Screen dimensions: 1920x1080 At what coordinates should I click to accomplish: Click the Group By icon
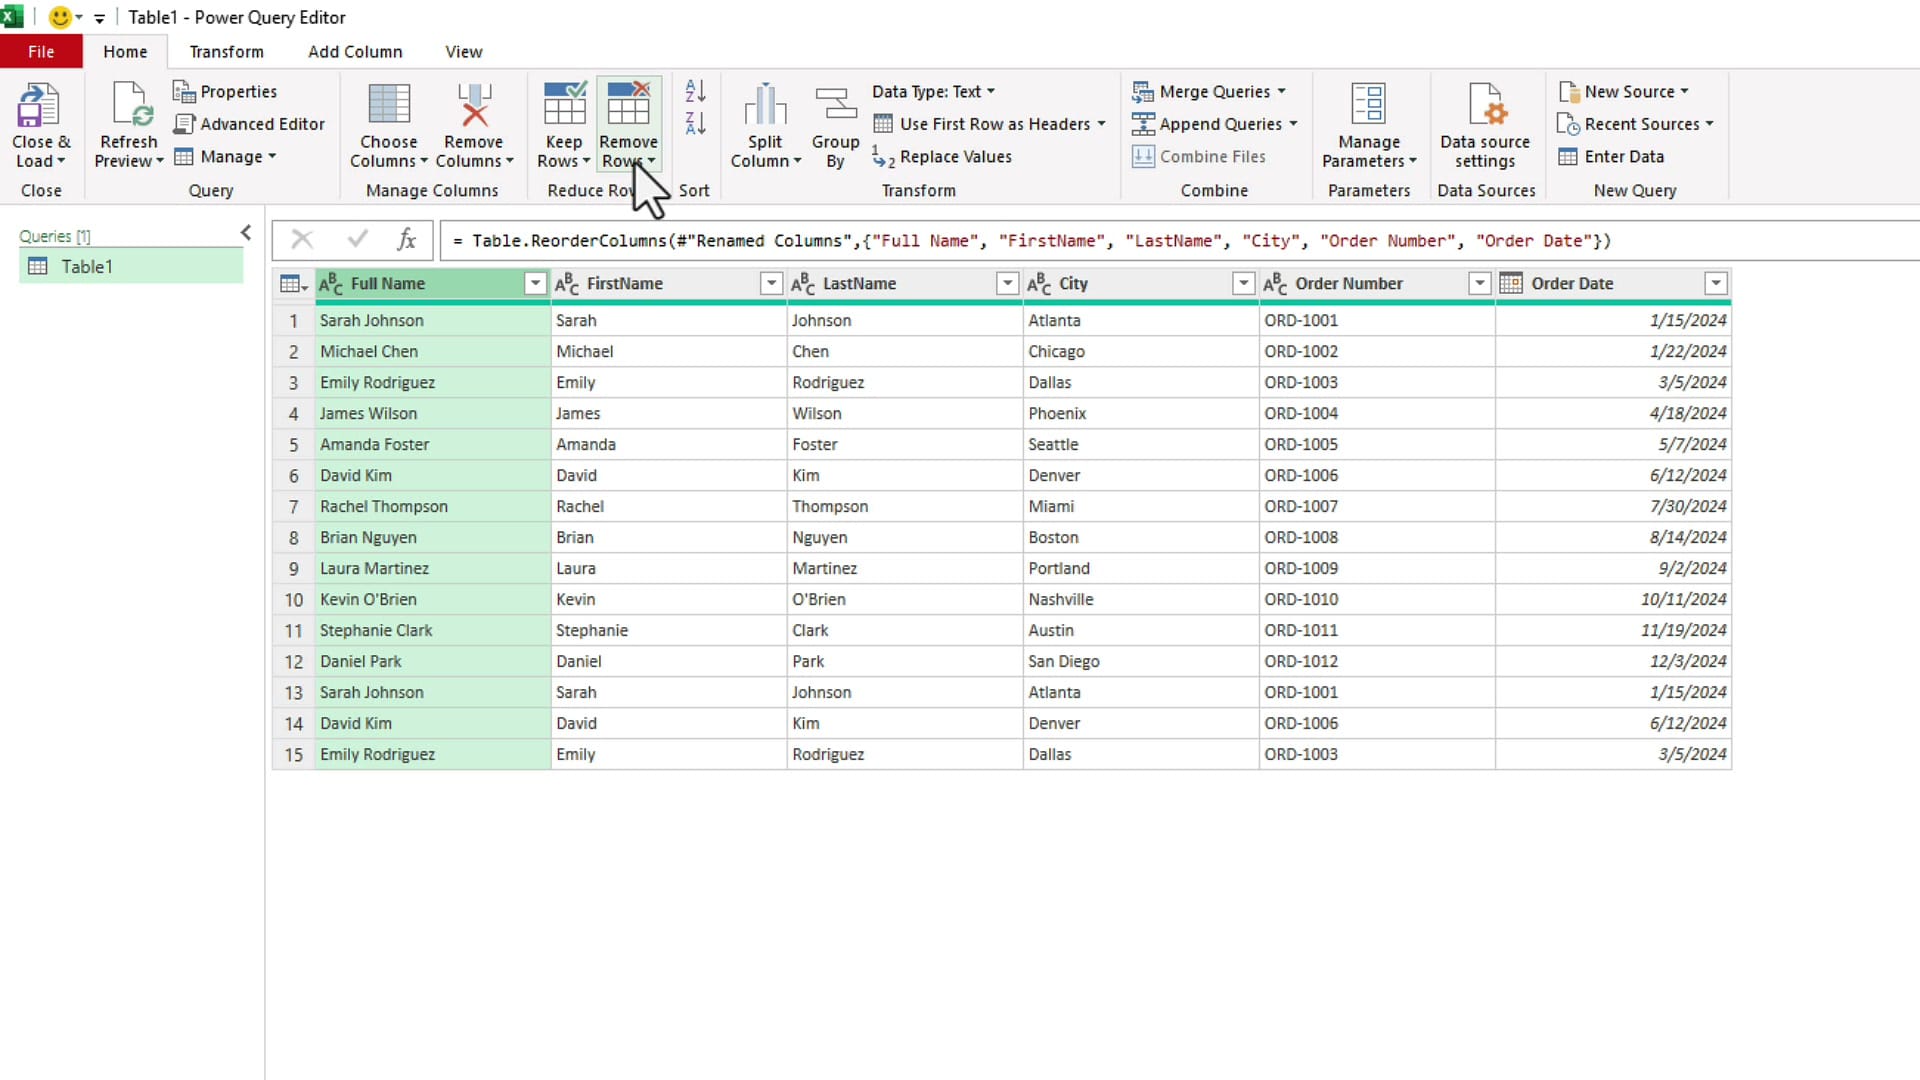(836, 104)
